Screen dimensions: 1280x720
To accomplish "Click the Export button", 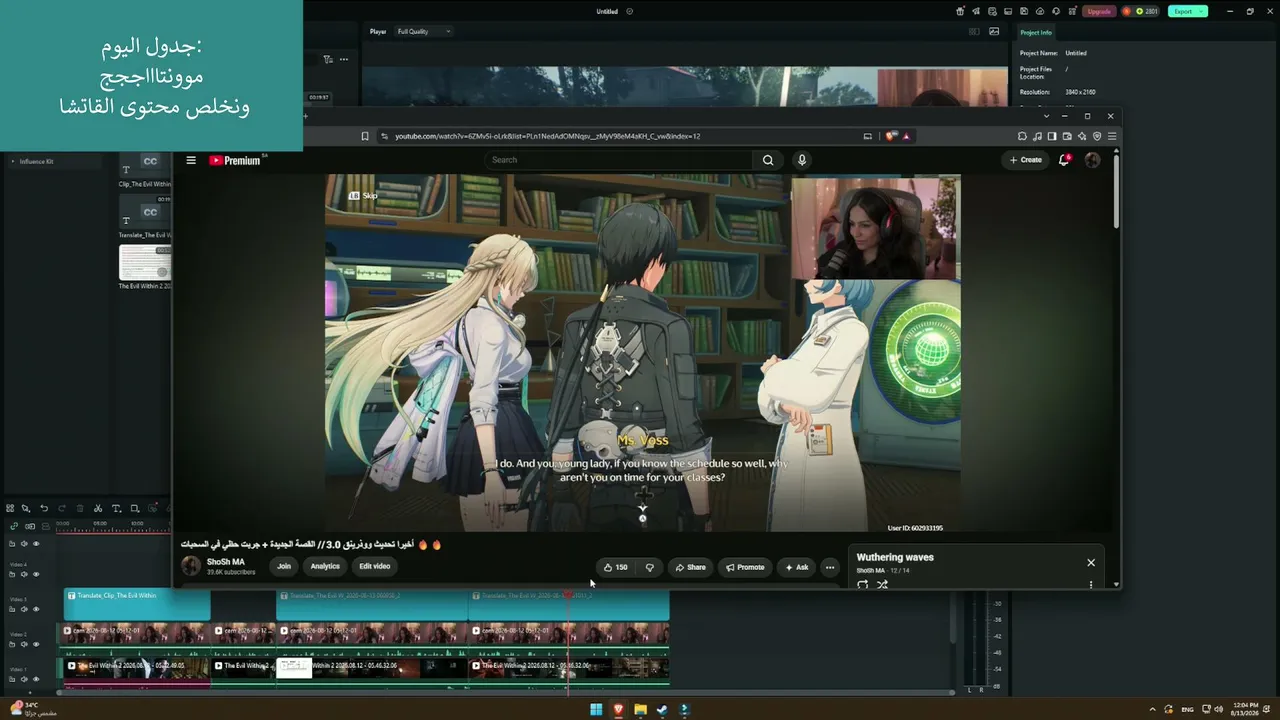I will [x=1187, y=11].
